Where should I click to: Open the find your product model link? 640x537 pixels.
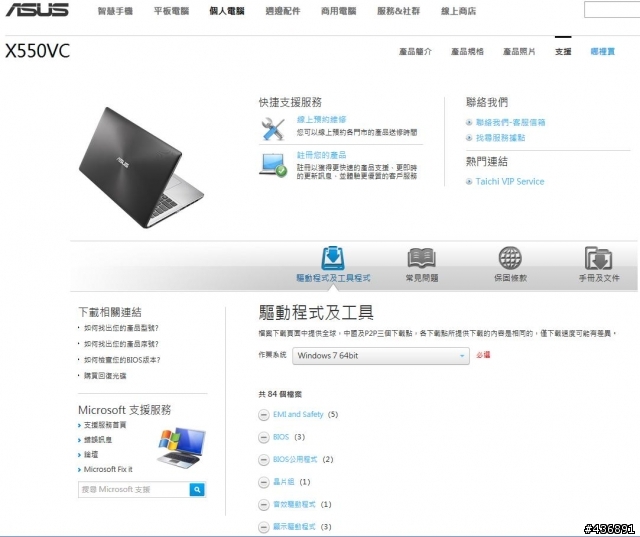(121, 328)
